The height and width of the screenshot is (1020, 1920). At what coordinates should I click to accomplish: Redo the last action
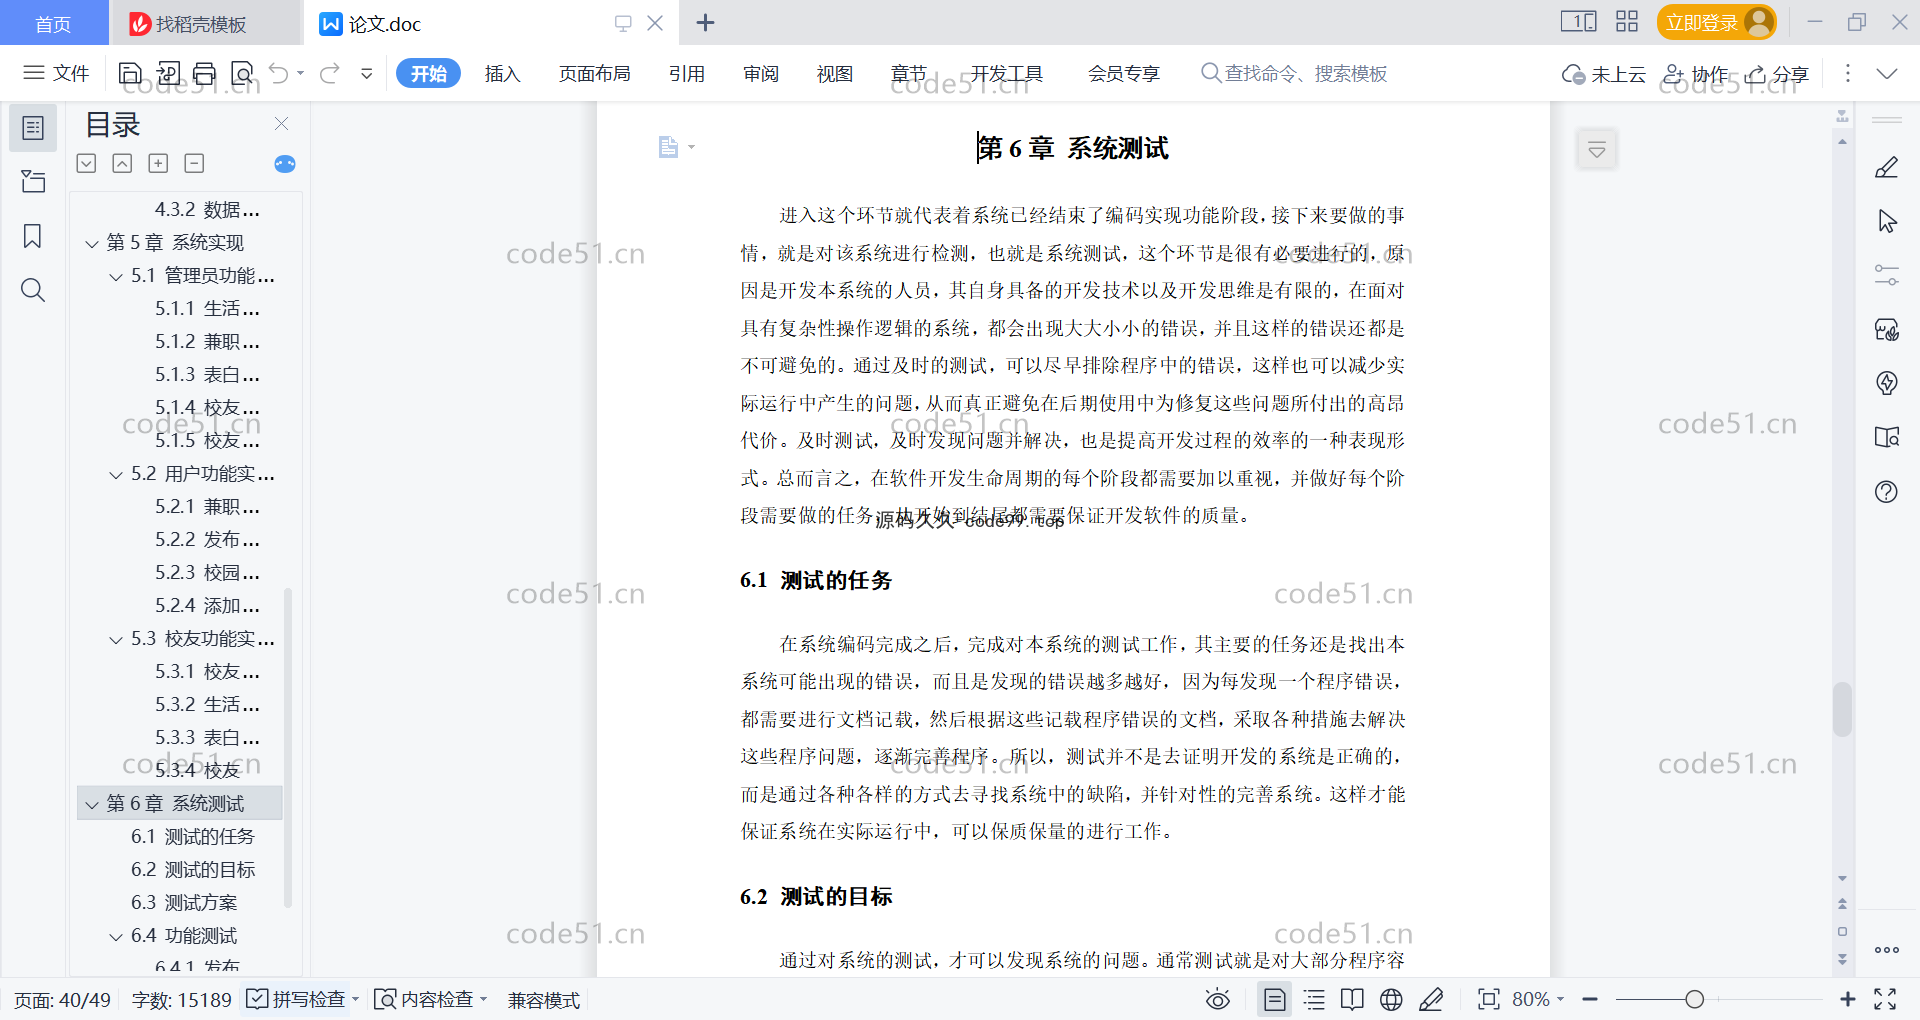click(329, 73)
